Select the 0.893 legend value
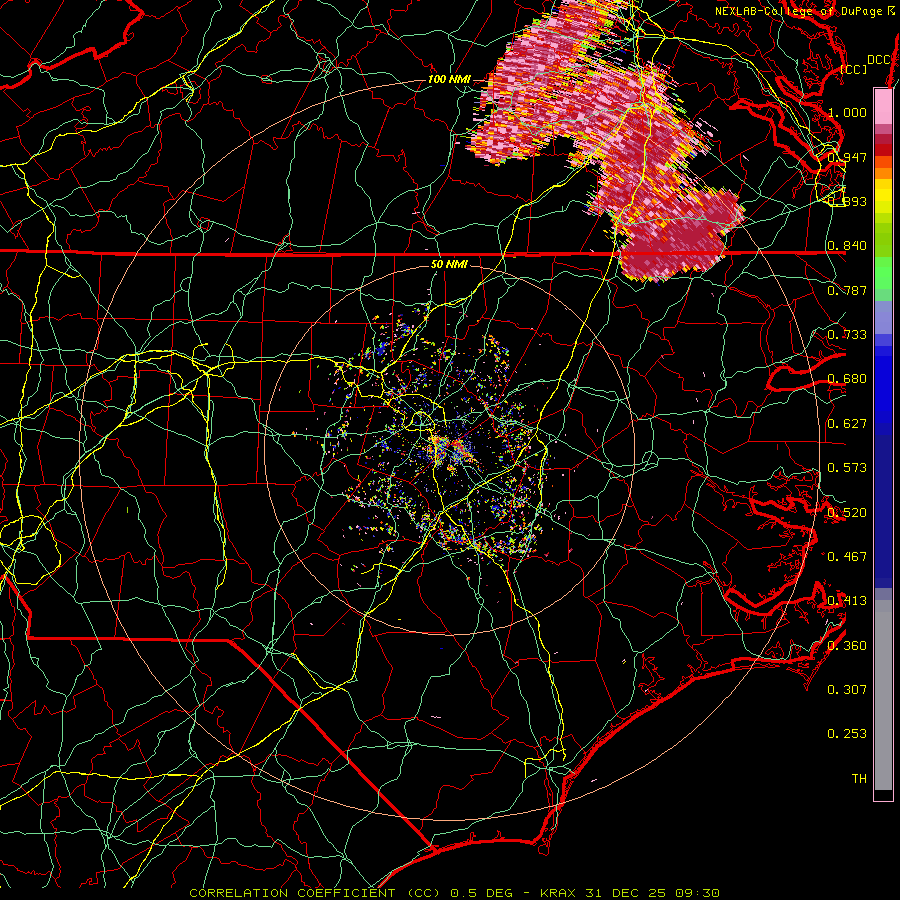Image resolution: width=900 pixels, height=900 pixels. coord(847,201)
